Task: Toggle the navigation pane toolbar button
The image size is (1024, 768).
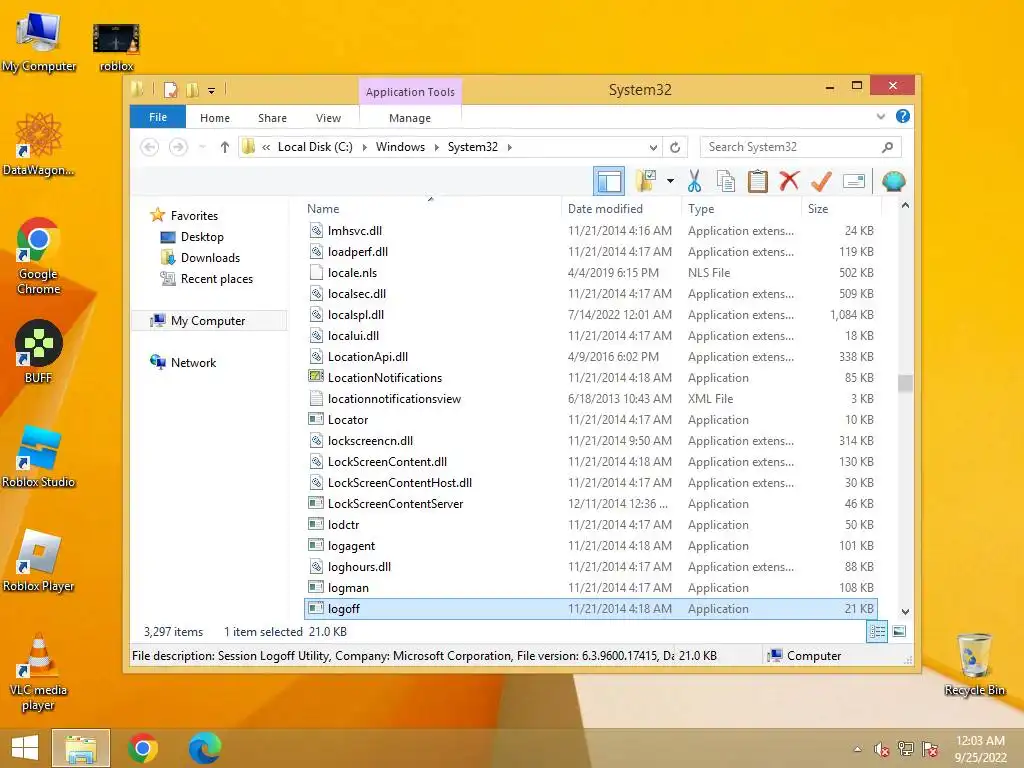Action: click(x=609, y=182)
